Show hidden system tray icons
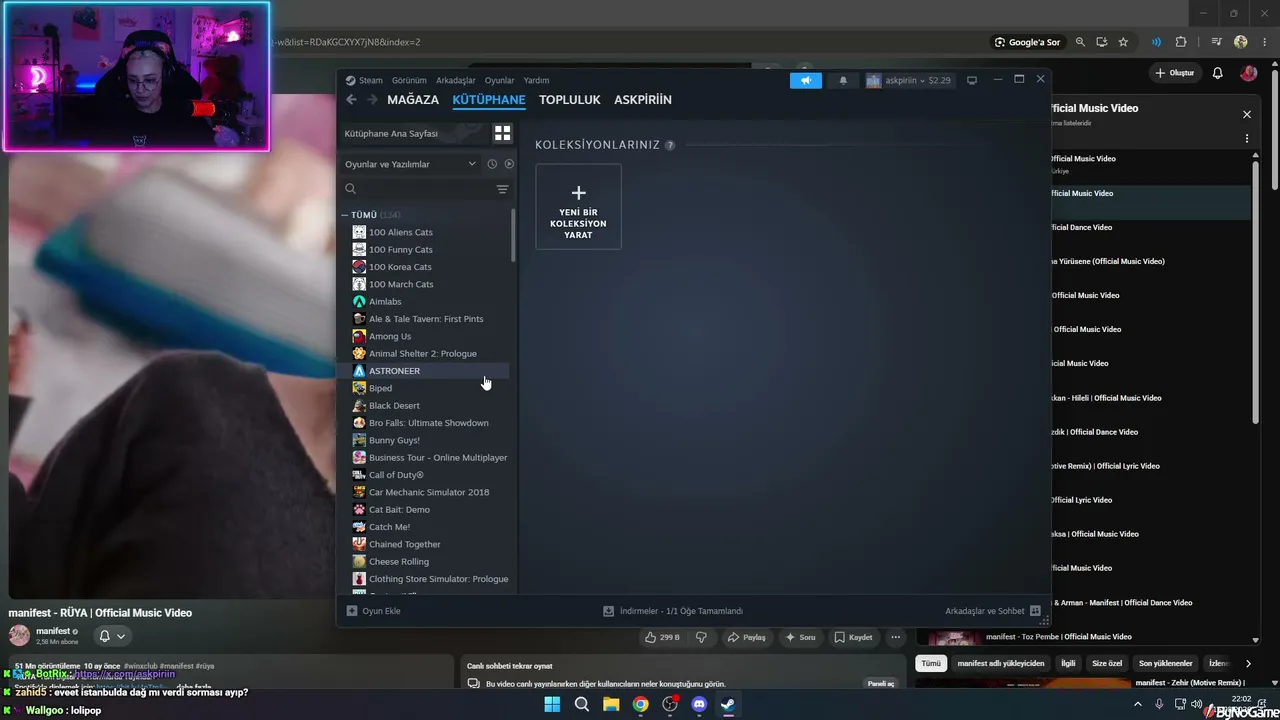The width and height of the screenshot is (1280, 720). [1137, 704]
